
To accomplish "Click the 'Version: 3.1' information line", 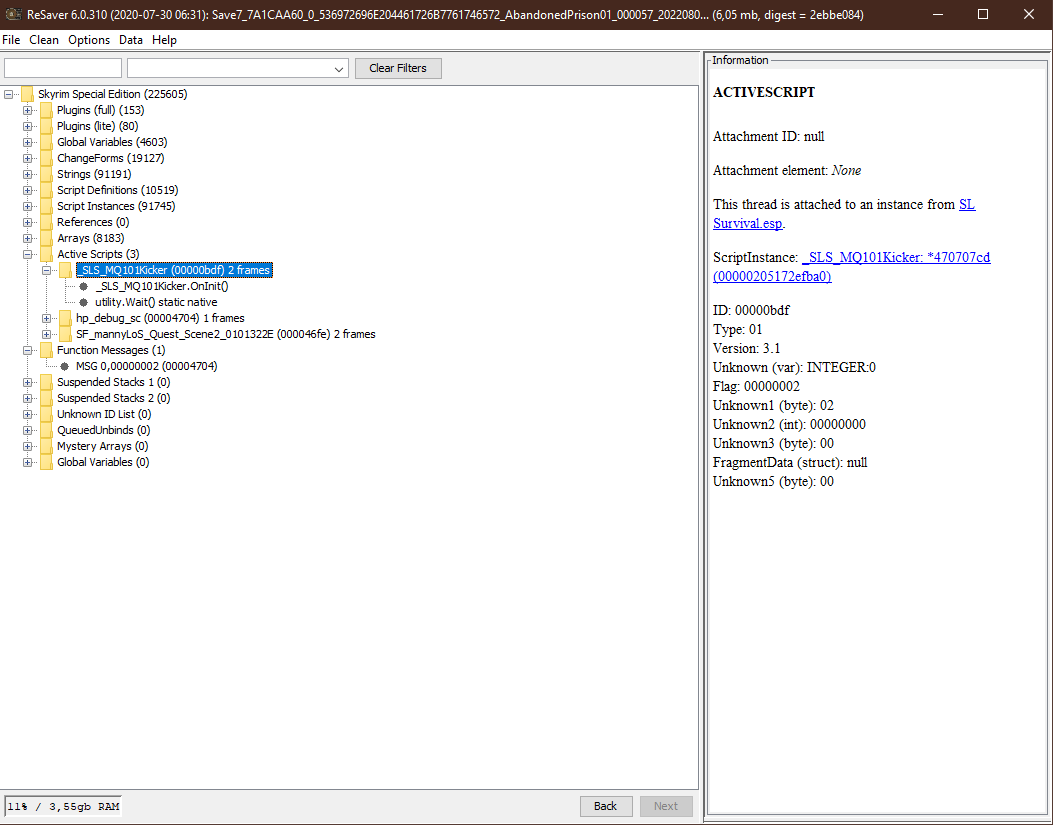I will pyautogui.click(x=747, y=349).
